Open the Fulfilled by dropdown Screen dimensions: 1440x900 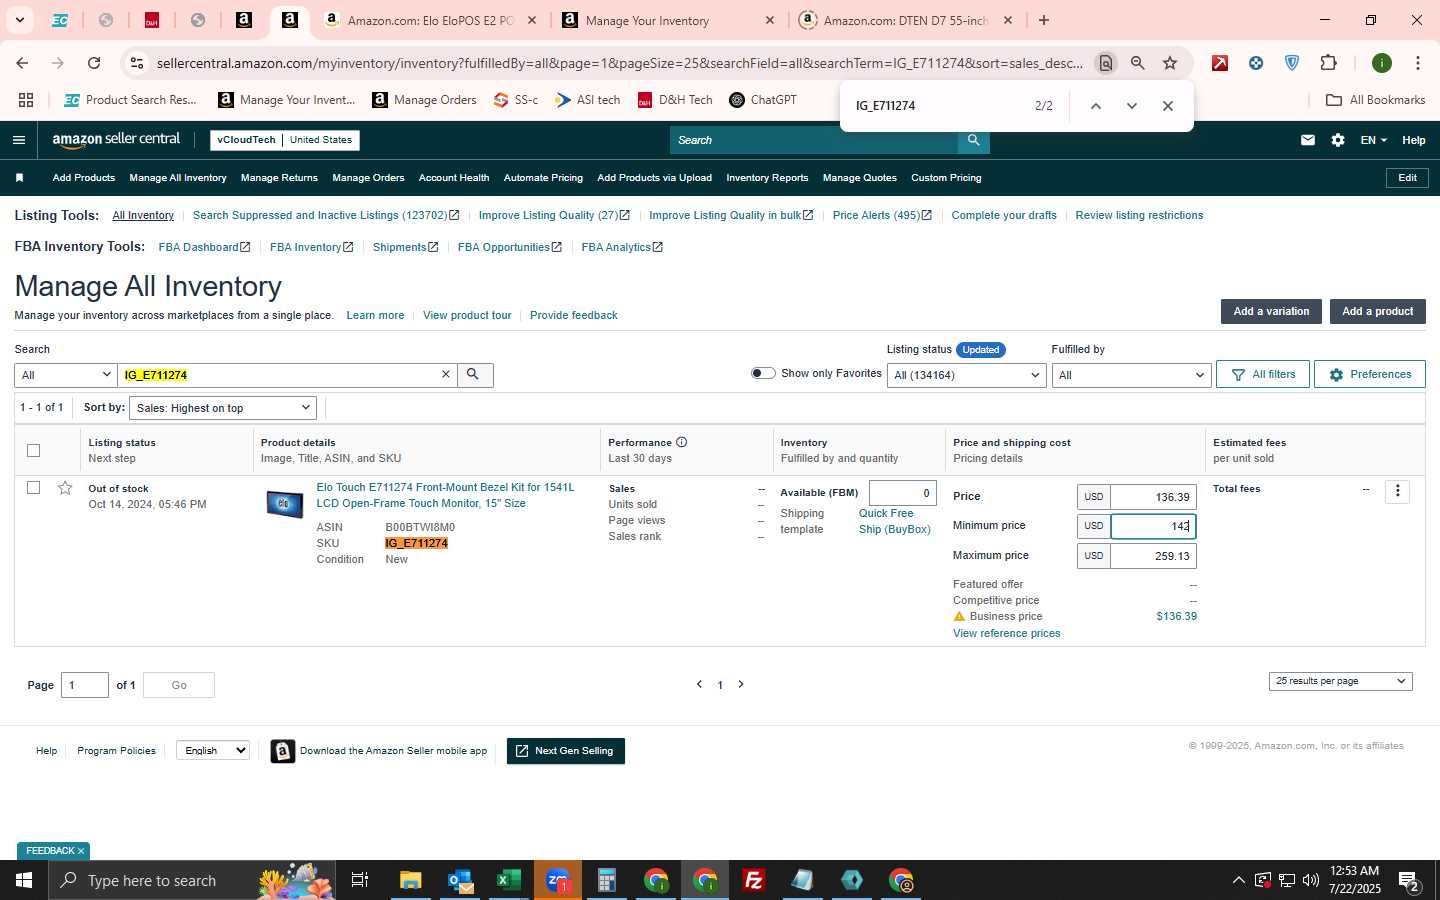[1131, 375]
